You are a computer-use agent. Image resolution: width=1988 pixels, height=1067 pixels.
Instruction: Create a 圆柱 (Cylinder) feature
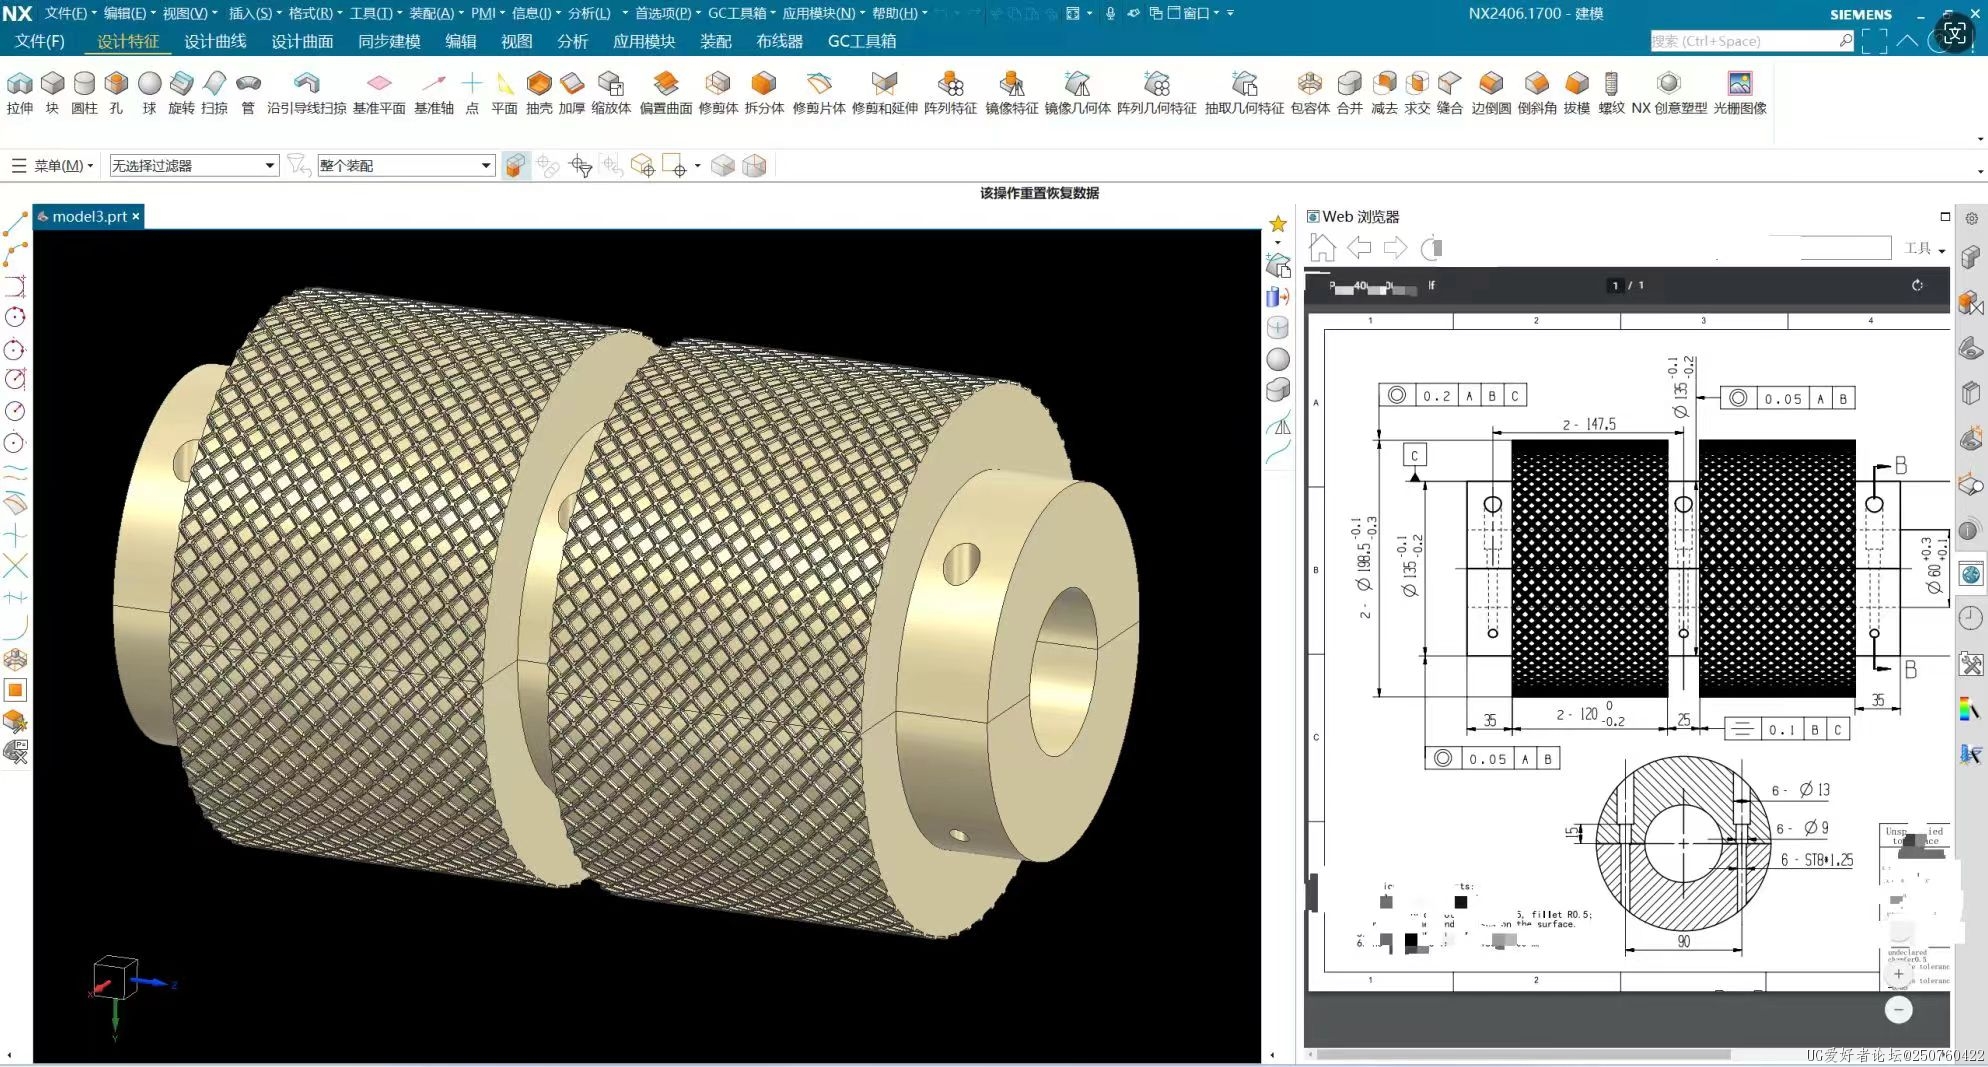coord(84,92)
